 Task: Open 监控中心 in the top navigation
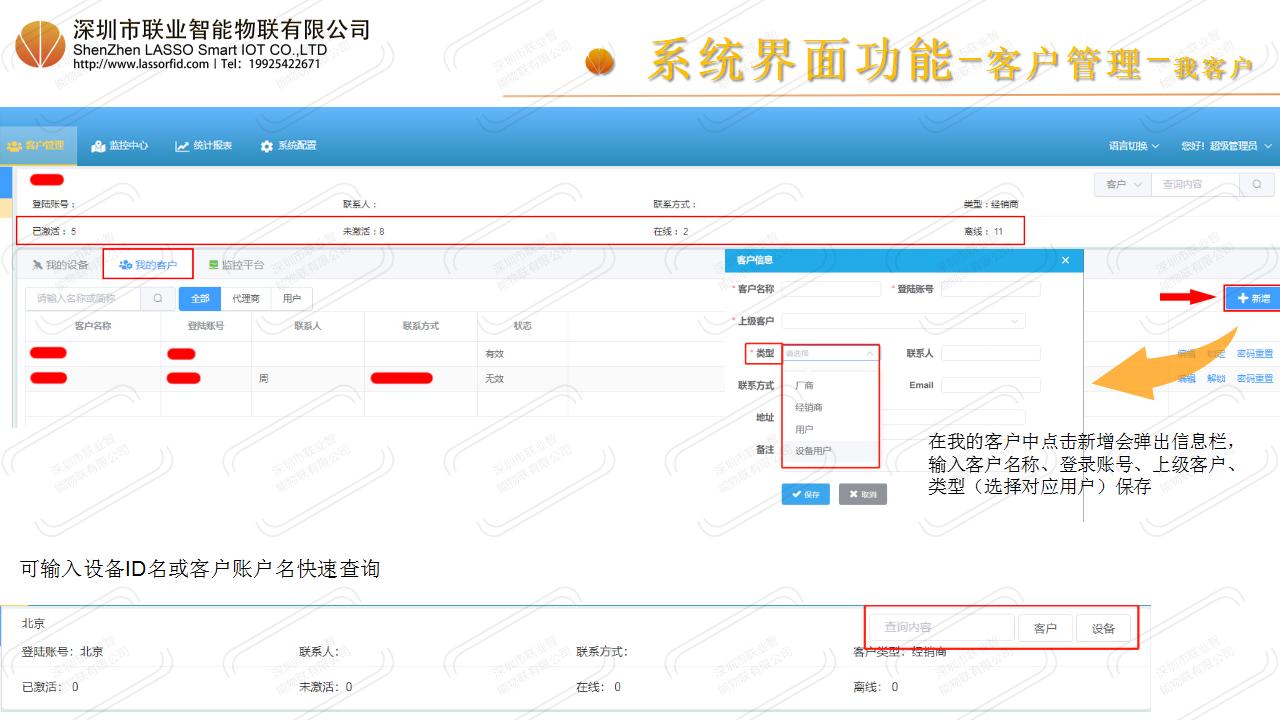click(120, 146)
